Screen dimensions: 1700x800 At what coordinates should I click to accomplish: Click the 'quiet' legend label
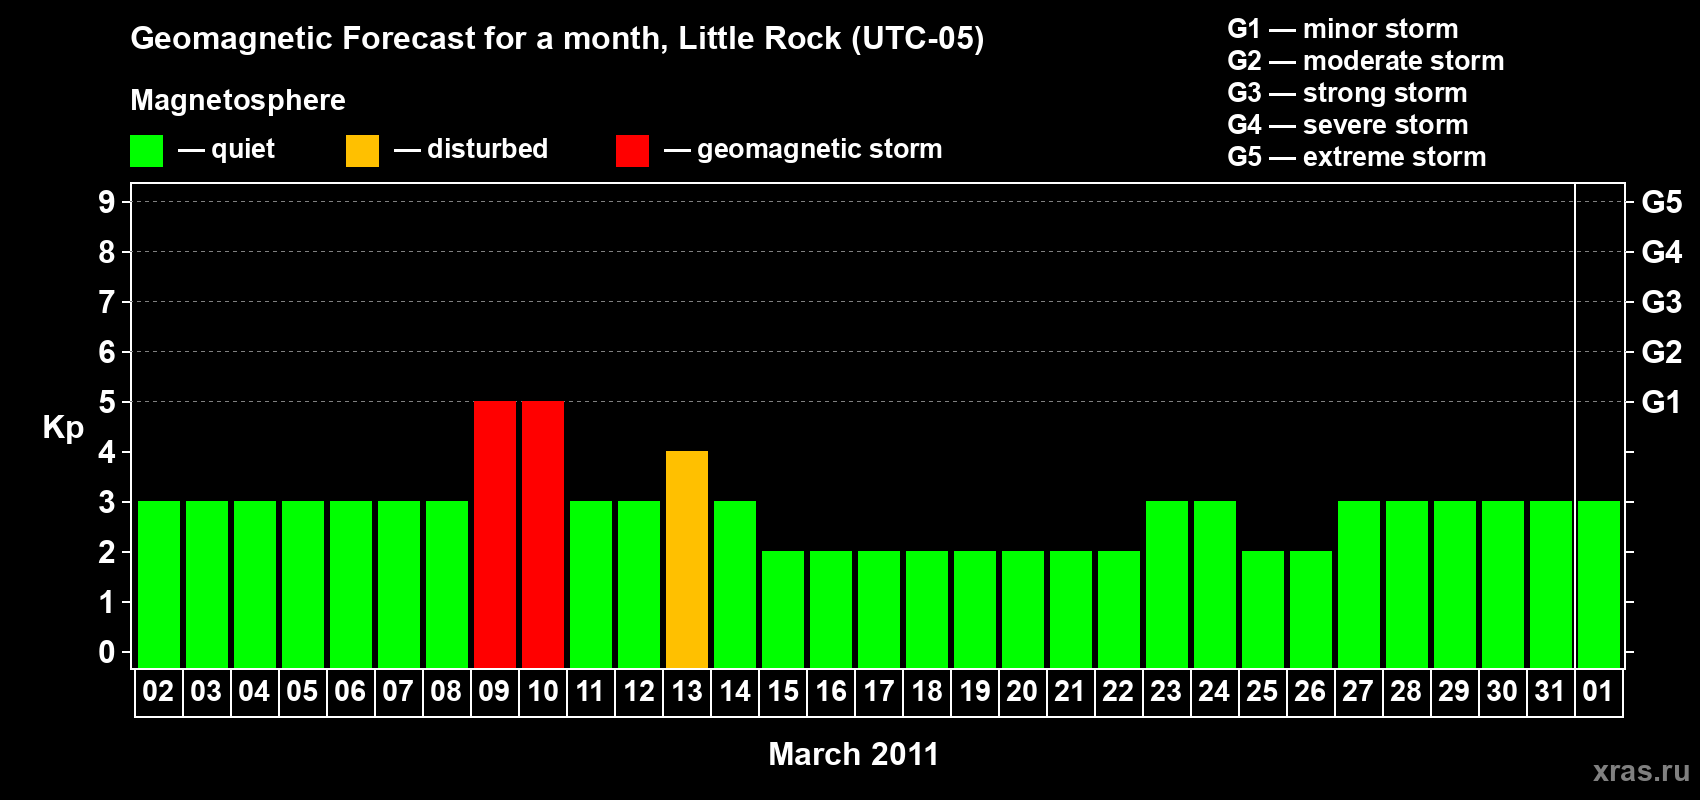(243, 150)
